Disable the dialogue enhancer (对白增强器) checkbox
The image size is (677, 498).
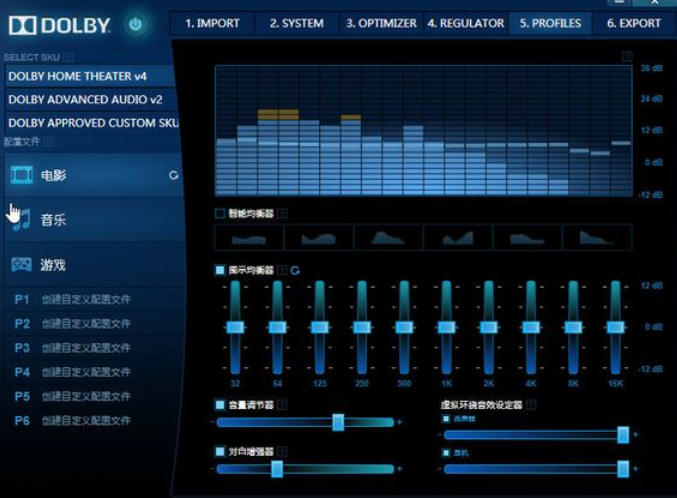(220, 452)
